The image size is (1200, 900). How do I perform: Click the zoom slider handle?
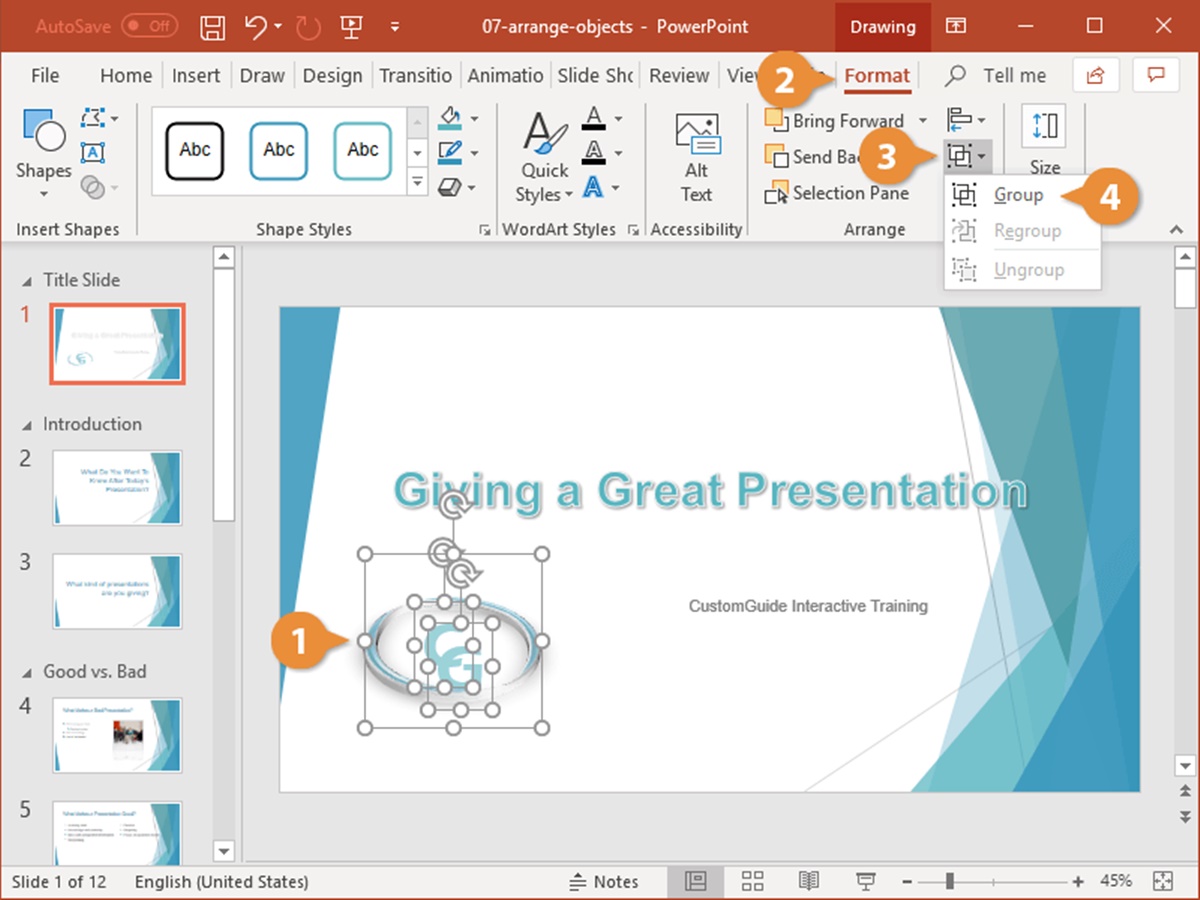pos(947,881)
